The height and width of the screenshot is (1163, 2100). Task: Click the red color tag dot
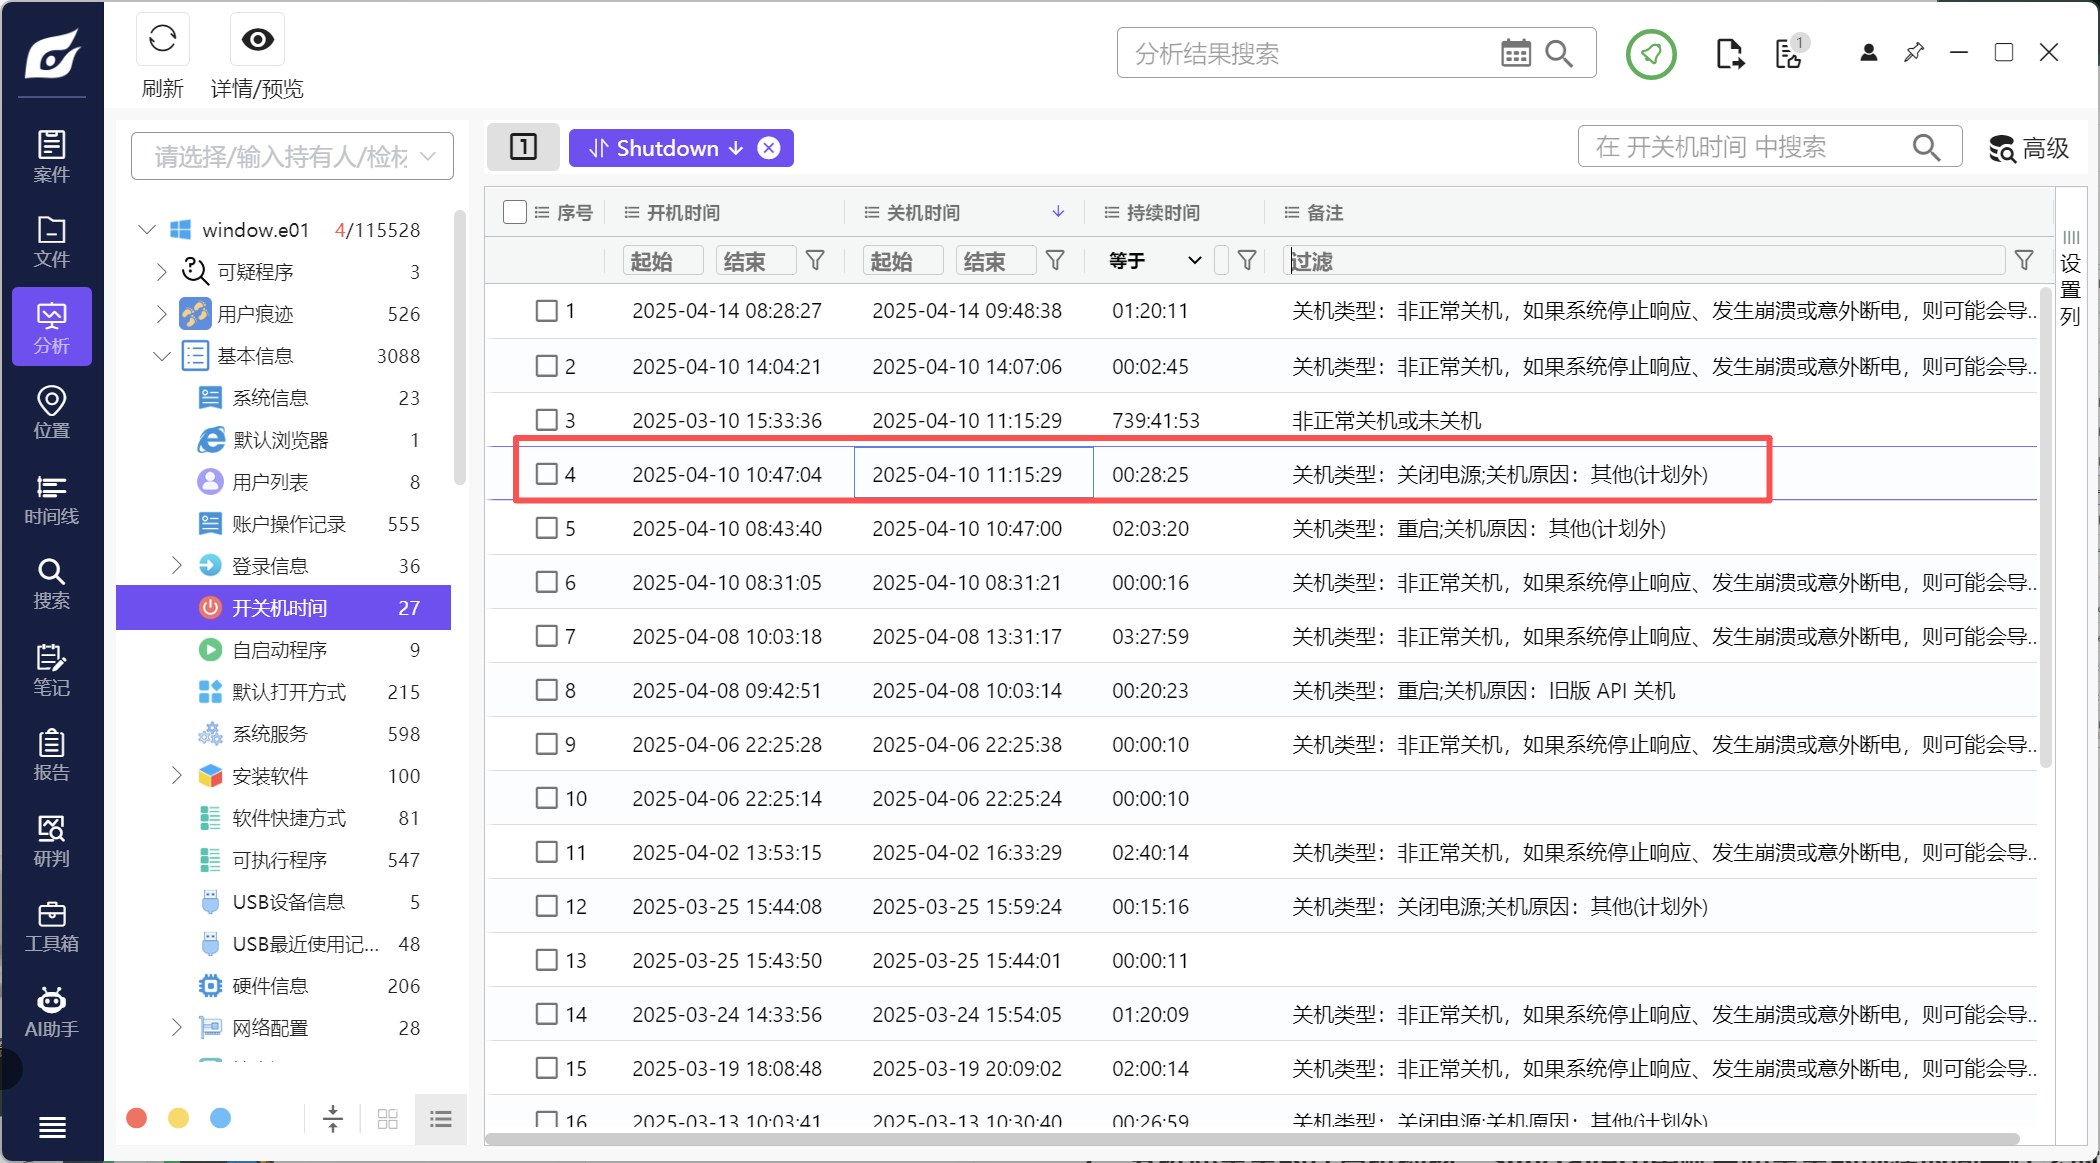(x=137, y=1118)
